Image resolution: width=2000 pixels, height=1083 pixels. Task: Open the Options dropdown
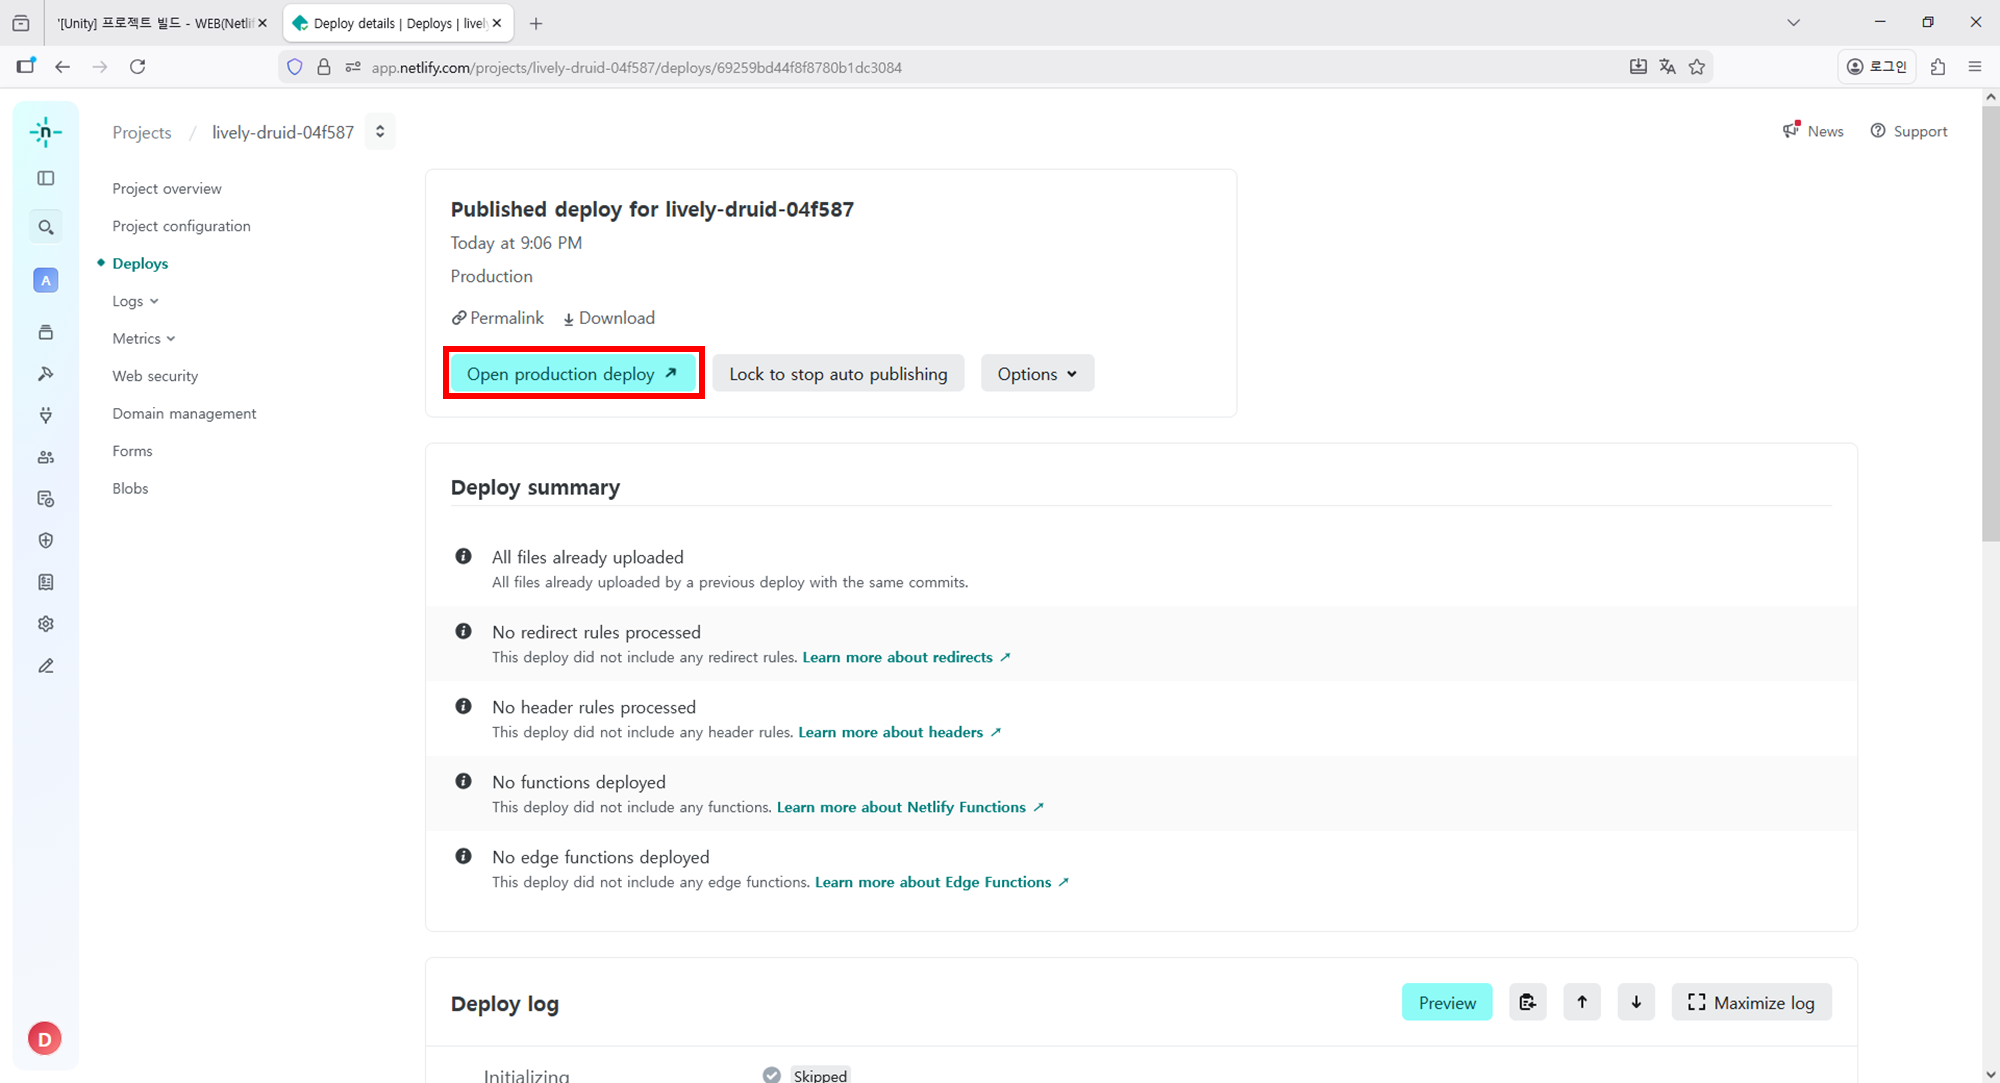1037,374
